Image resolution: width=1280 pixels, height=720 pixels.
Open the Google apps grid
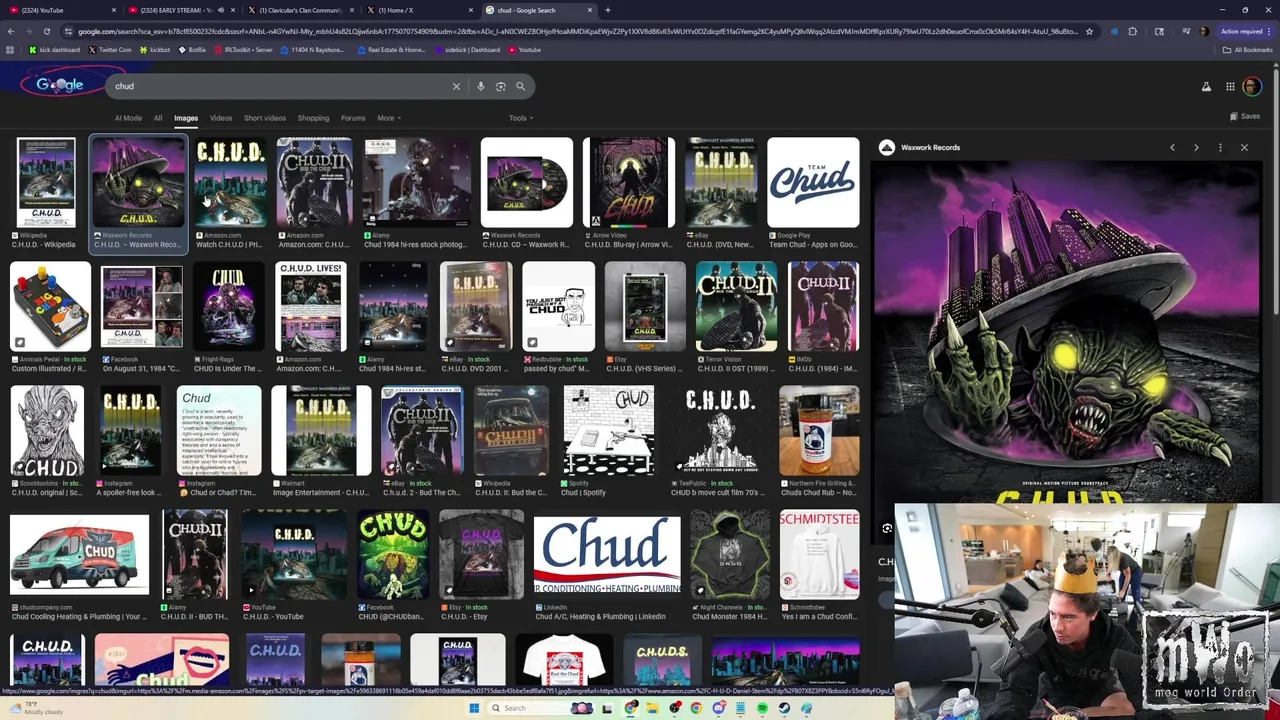[x=1230, y=87]
